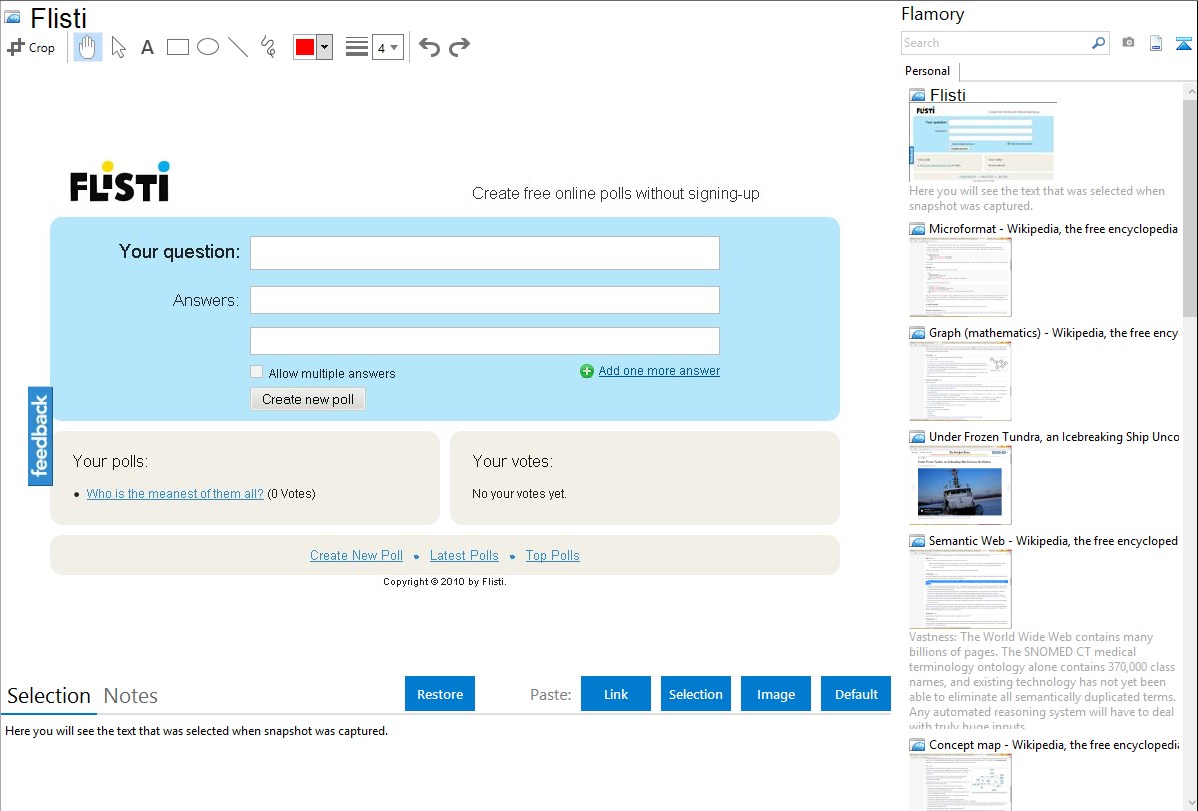Click the magnifier search icon
The image size is (1198, 811).
point(1099,43)
